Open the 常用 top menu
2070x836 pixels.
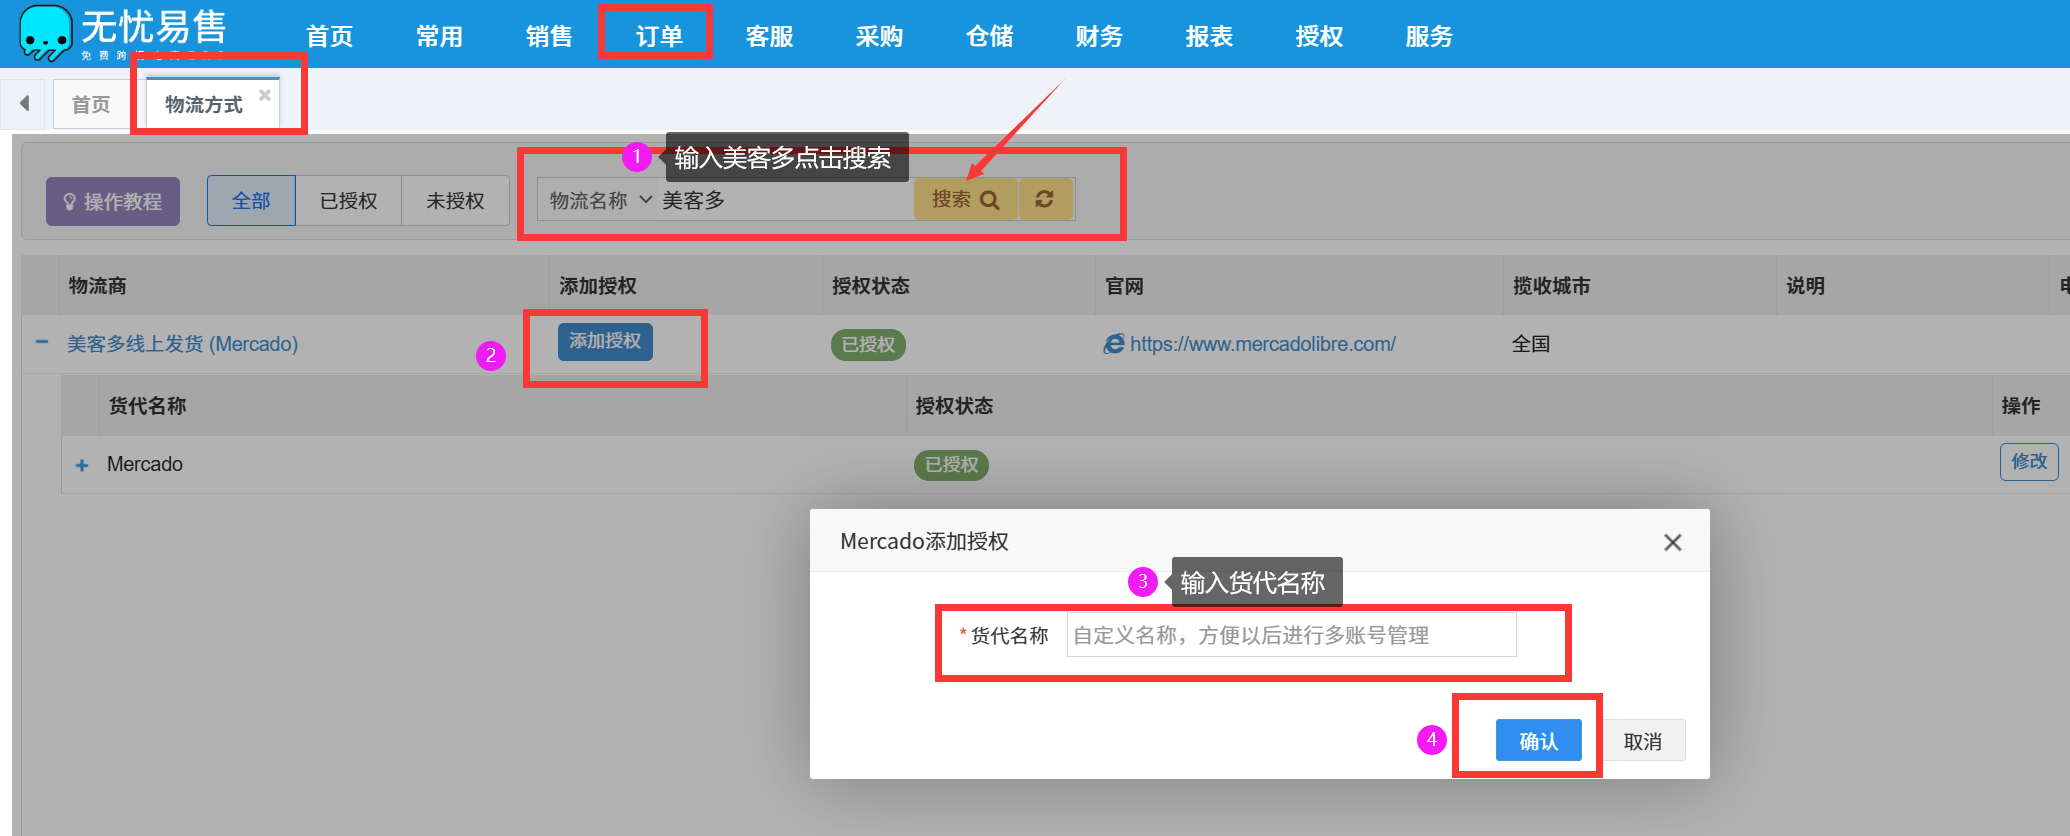coord(439,36)
